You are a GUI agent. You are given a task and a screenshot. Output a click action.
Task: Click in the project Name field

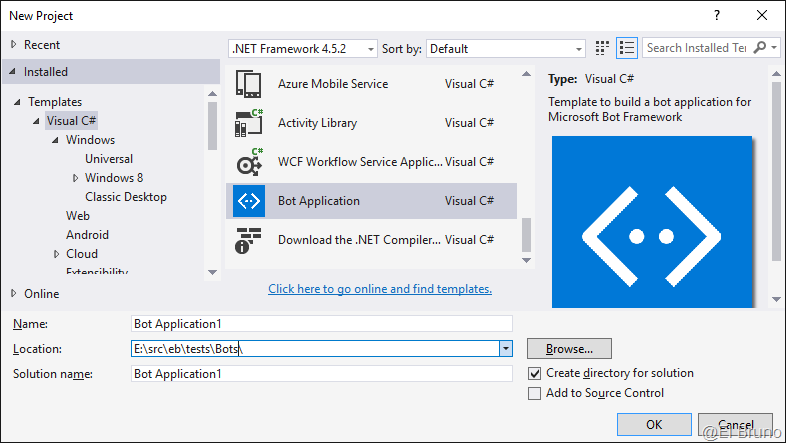click(x=321, y=324)
